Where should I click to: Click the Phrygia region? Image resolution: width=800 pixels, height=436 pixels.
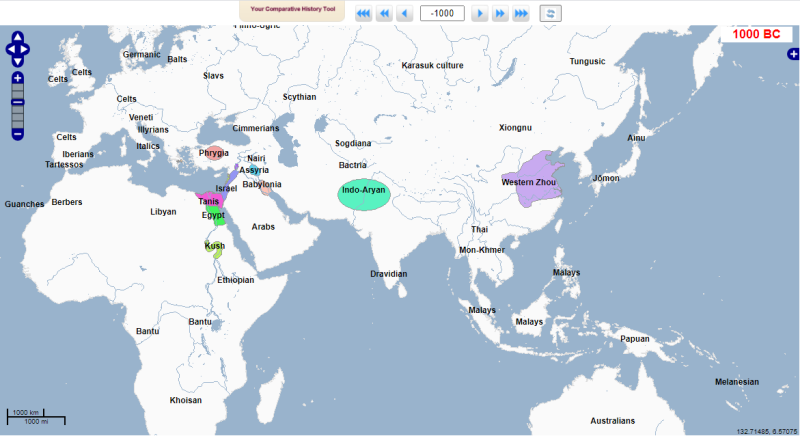(x=214, y=152)
